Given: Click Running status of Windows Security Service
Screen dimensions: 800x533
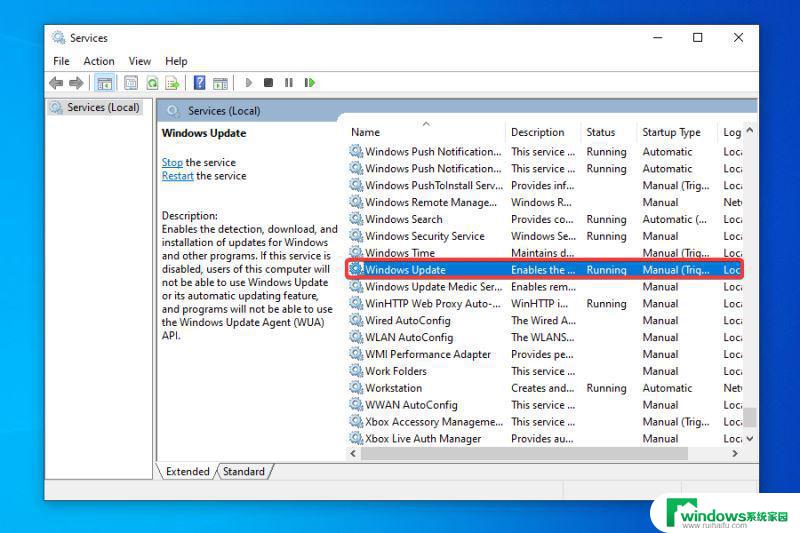Looking at the screenshot, I should (606, 236).
